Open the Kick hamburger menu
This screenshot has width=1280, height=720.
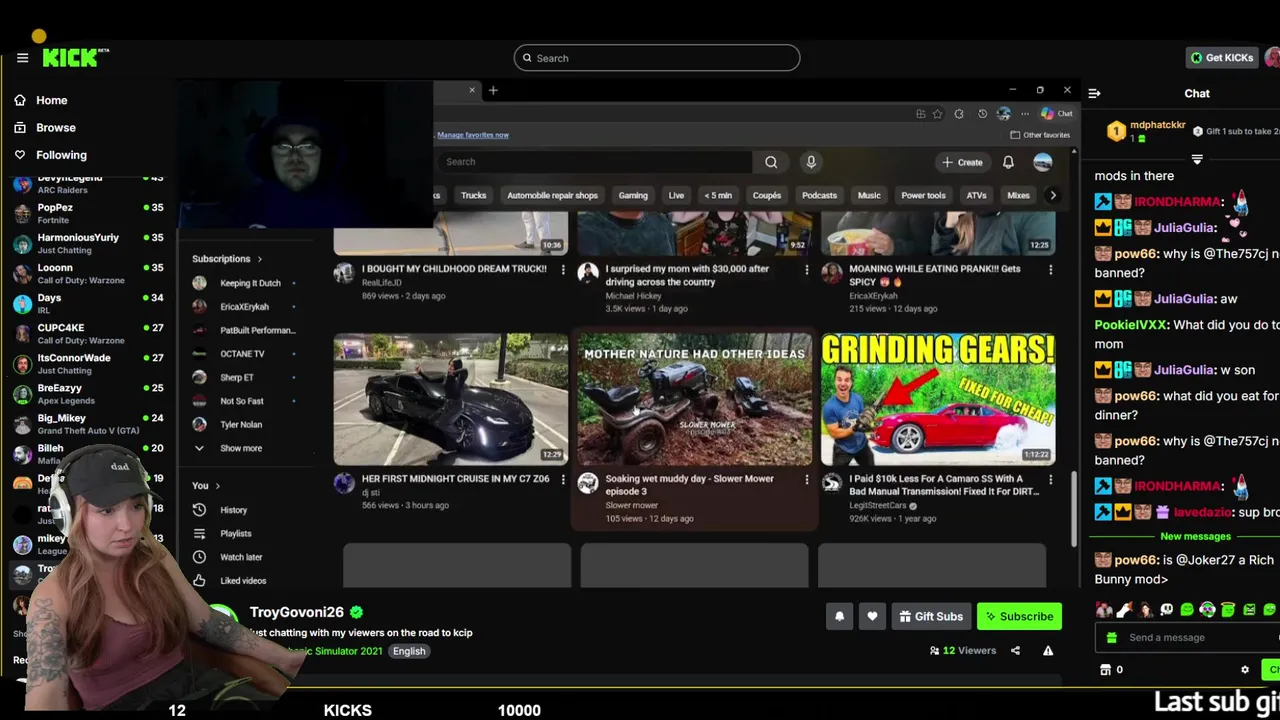pos(22,58)
